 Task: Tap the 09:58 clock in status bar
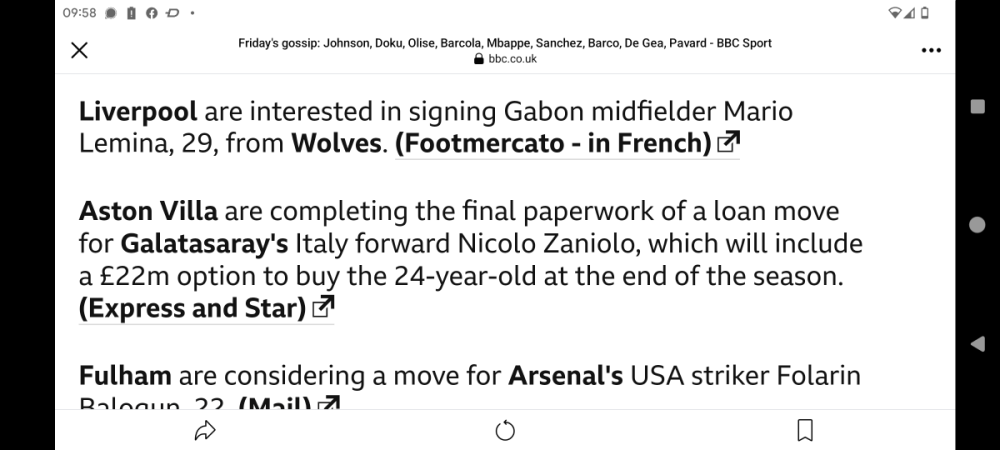click(79, 13)
